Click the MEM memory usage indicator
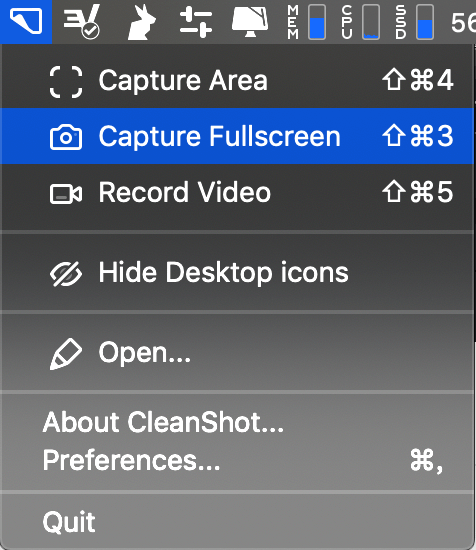Screen dimensions: 476x550 point(307,22)
